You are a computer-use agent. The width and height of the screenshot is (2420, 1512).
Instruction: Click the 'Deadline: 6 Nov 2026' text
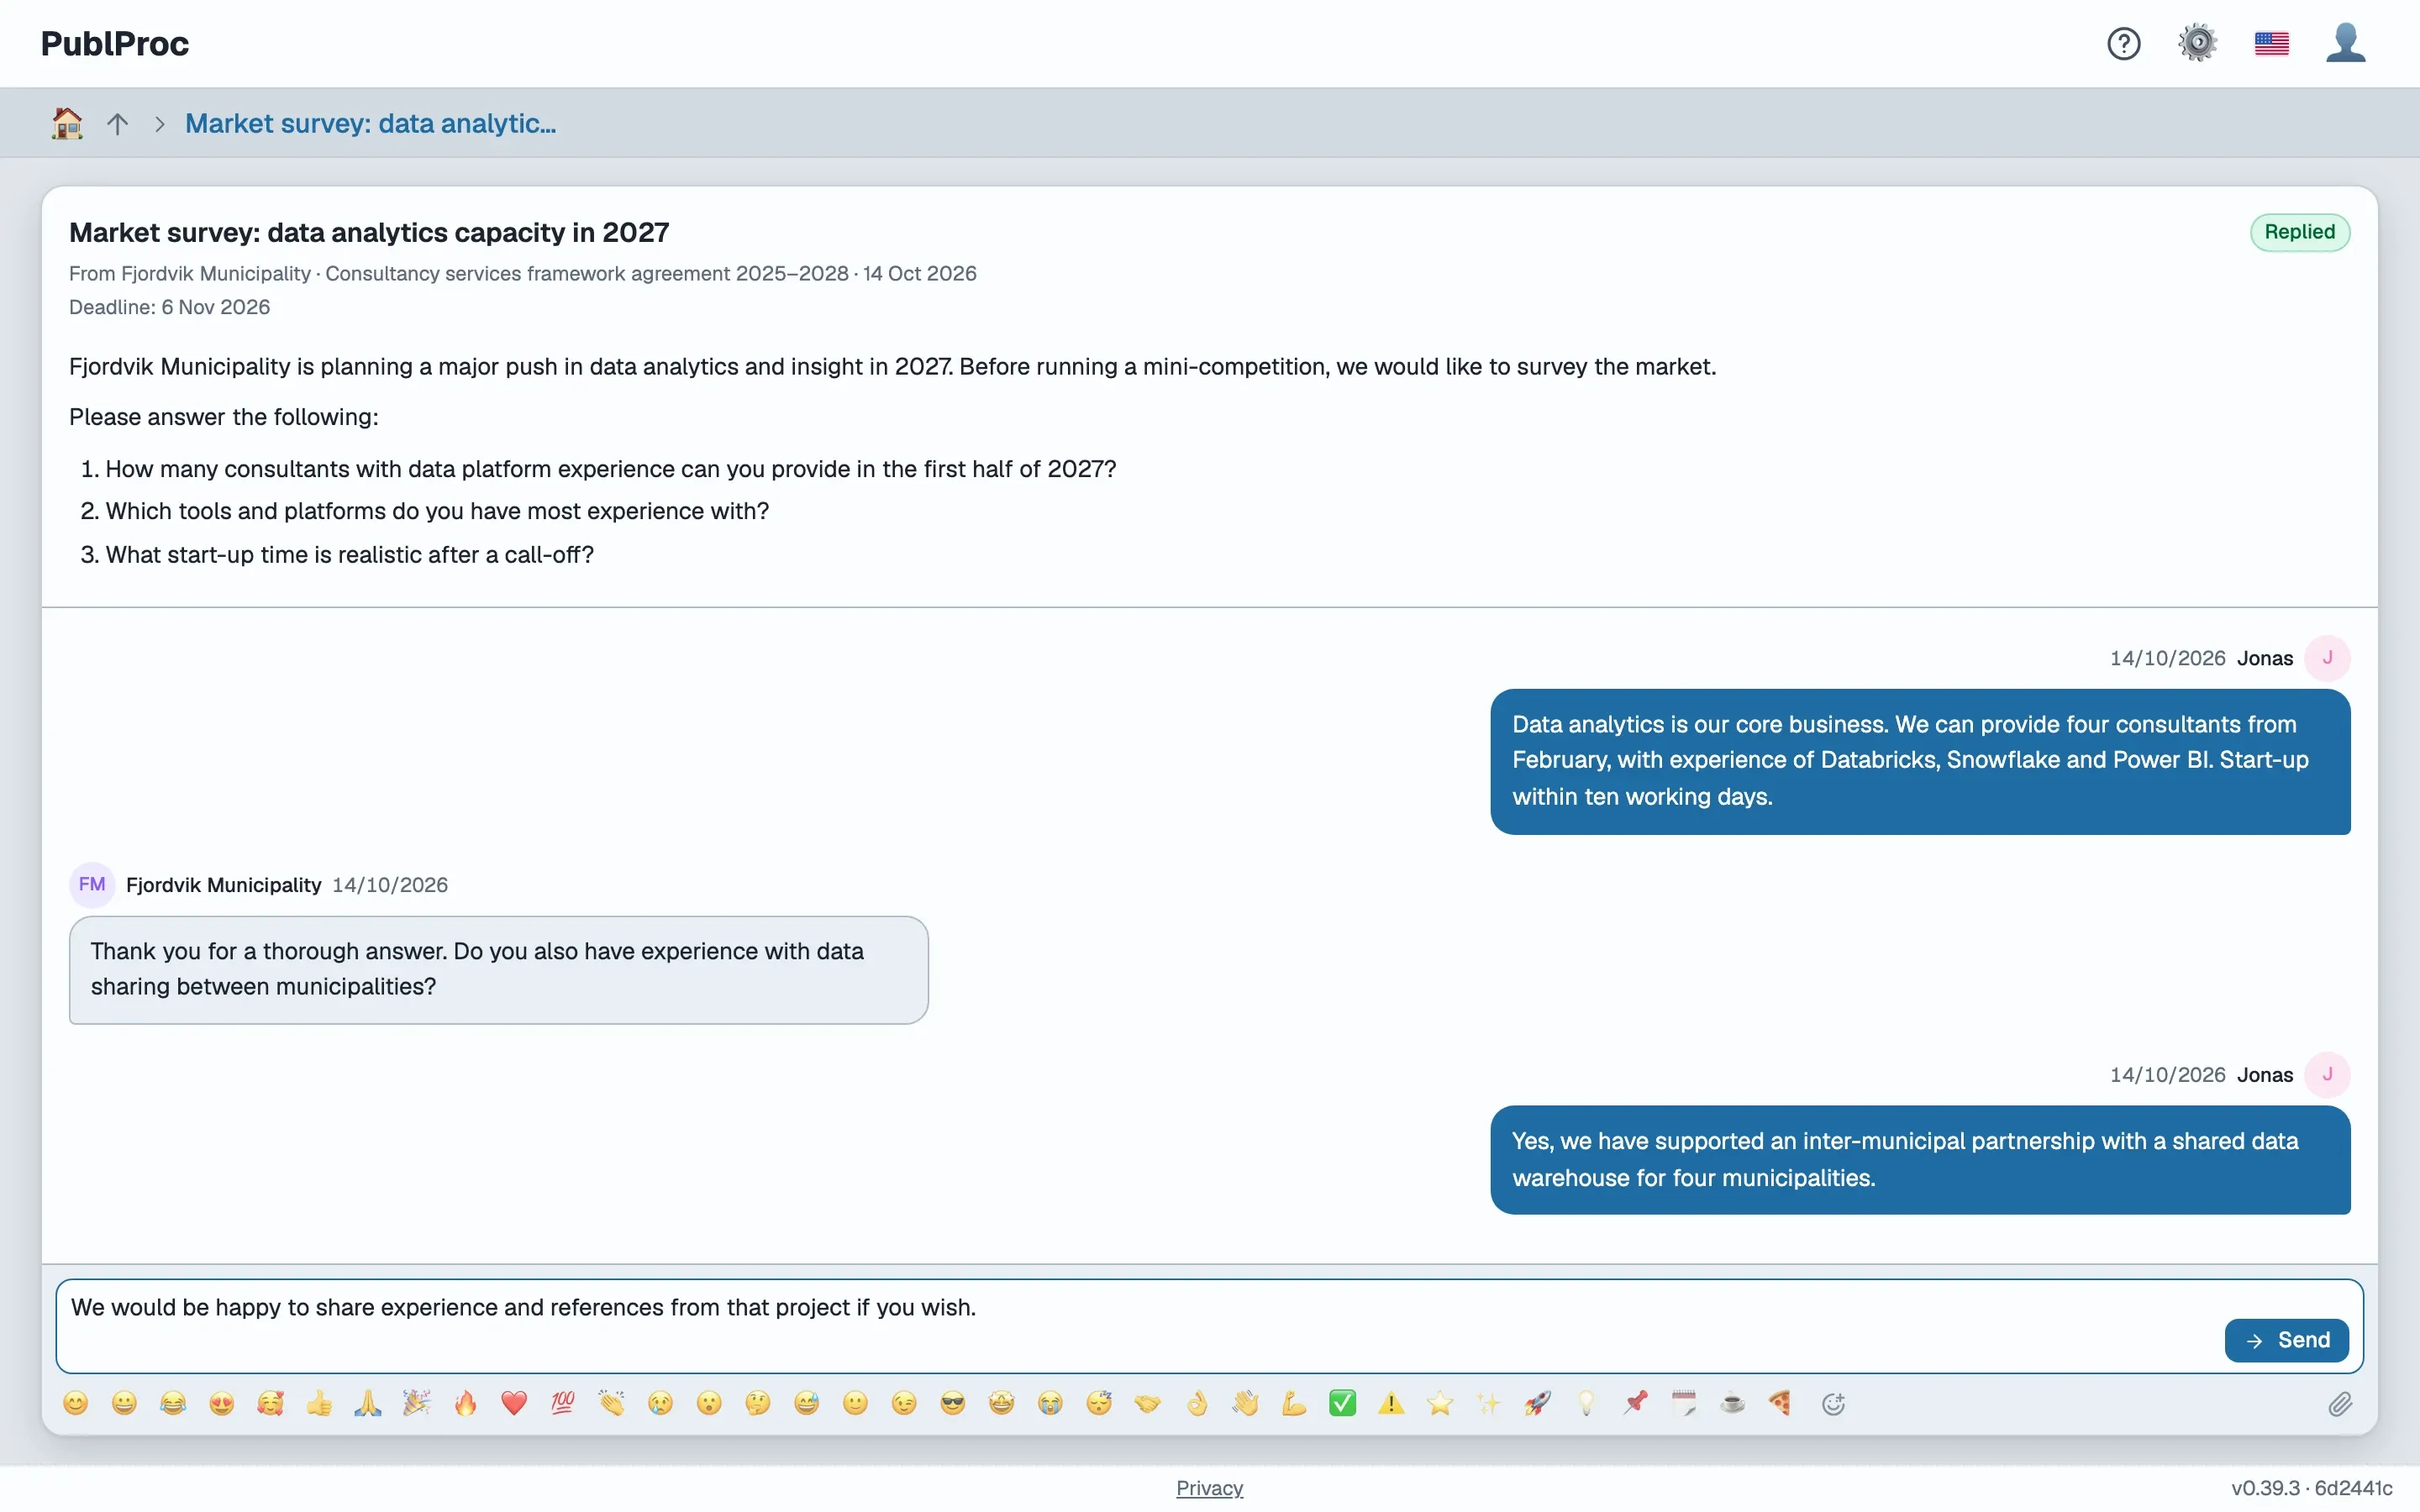[169, 307]
